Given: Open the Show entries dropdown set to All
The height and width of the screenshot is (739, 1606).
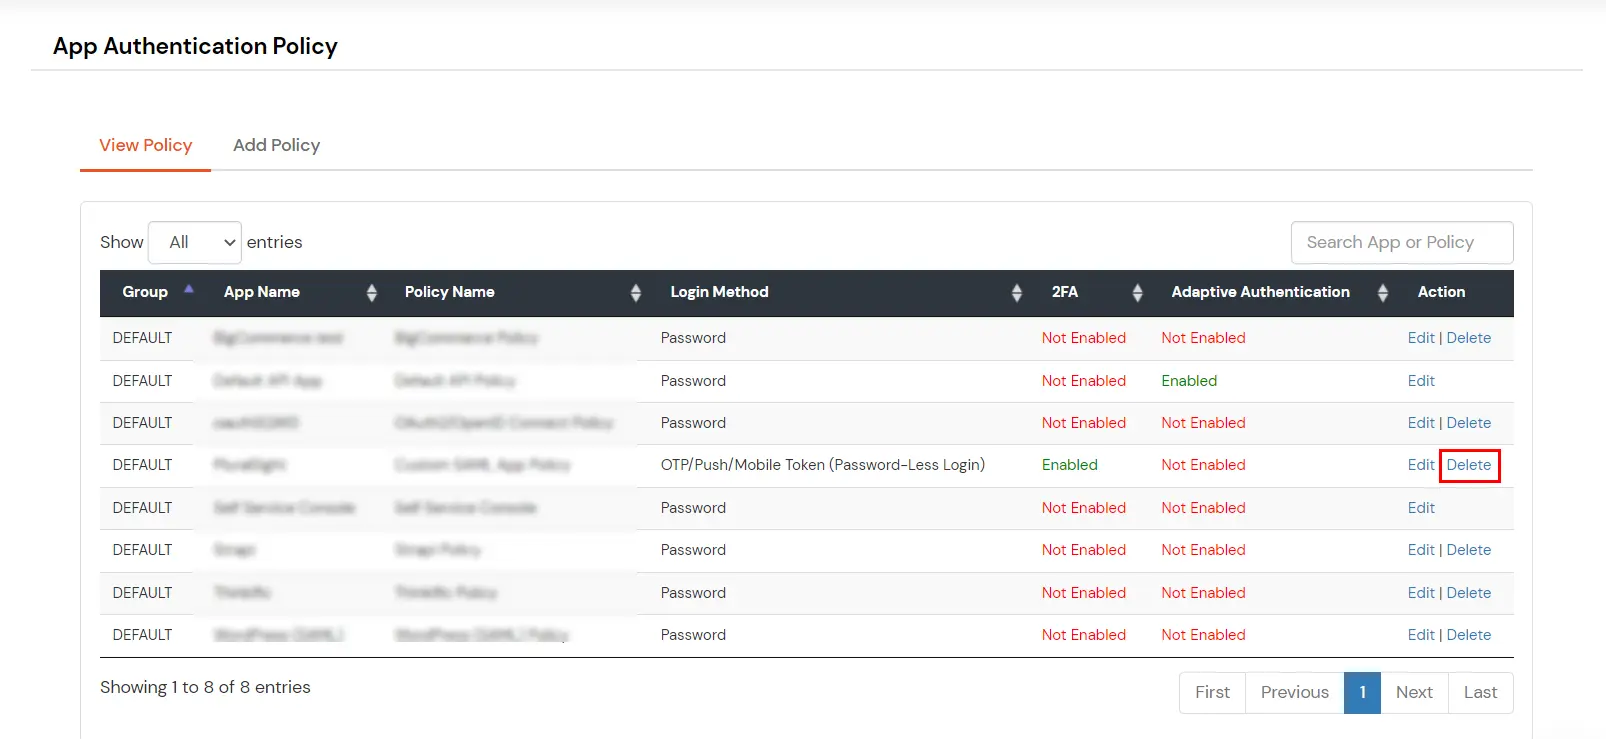Looking at the screenshot, I should [195, 242].
